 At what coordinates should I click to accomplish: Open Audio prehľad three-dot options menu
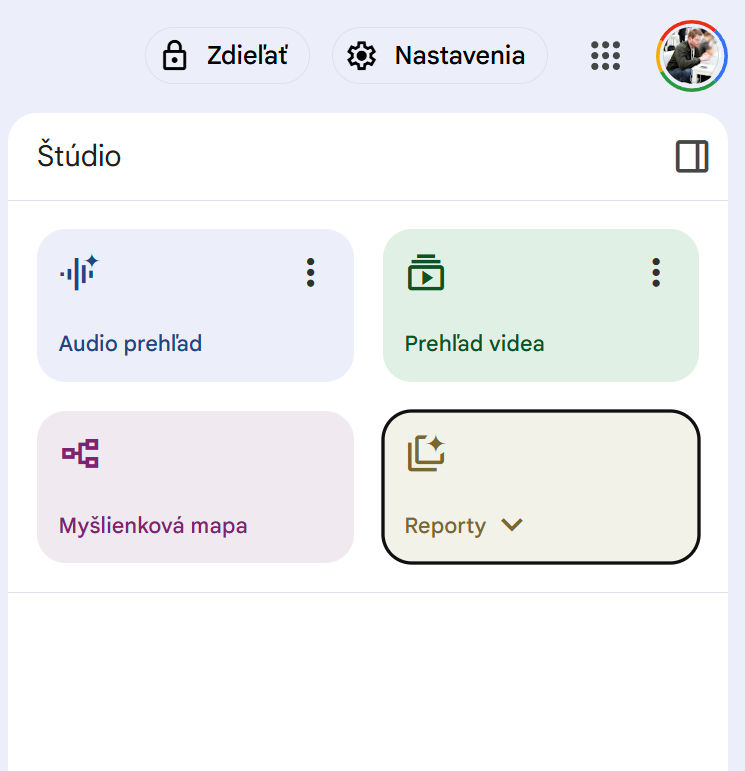coord(311,272)
